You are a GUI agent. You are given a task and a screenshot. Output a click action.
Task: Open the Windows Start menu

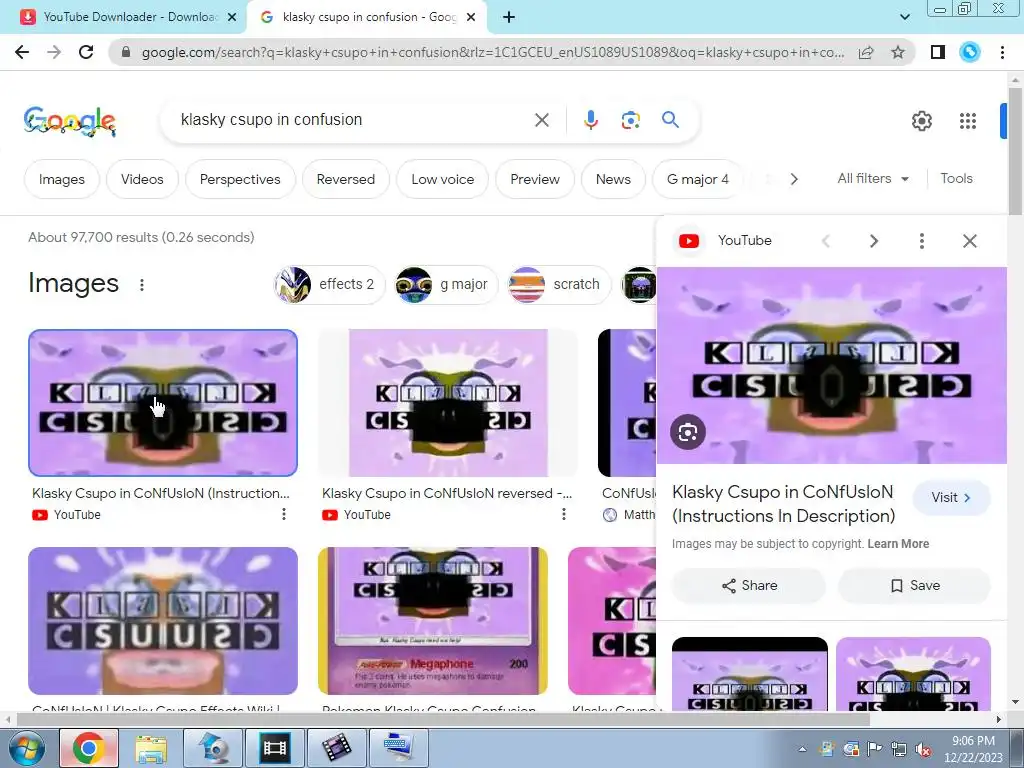pos(27,748)
